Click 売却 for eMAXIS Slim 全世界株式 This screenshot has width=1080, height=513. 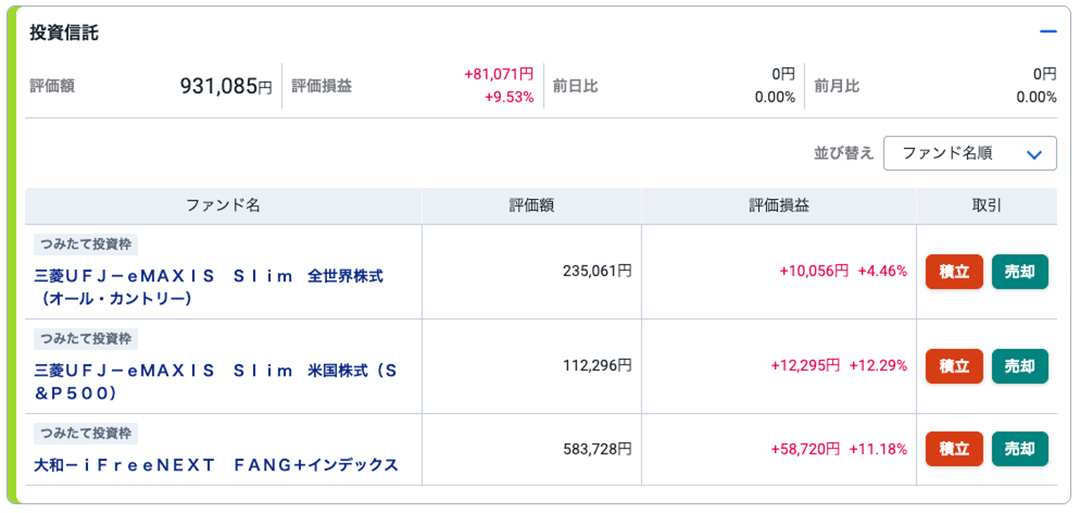(1019, 271)
